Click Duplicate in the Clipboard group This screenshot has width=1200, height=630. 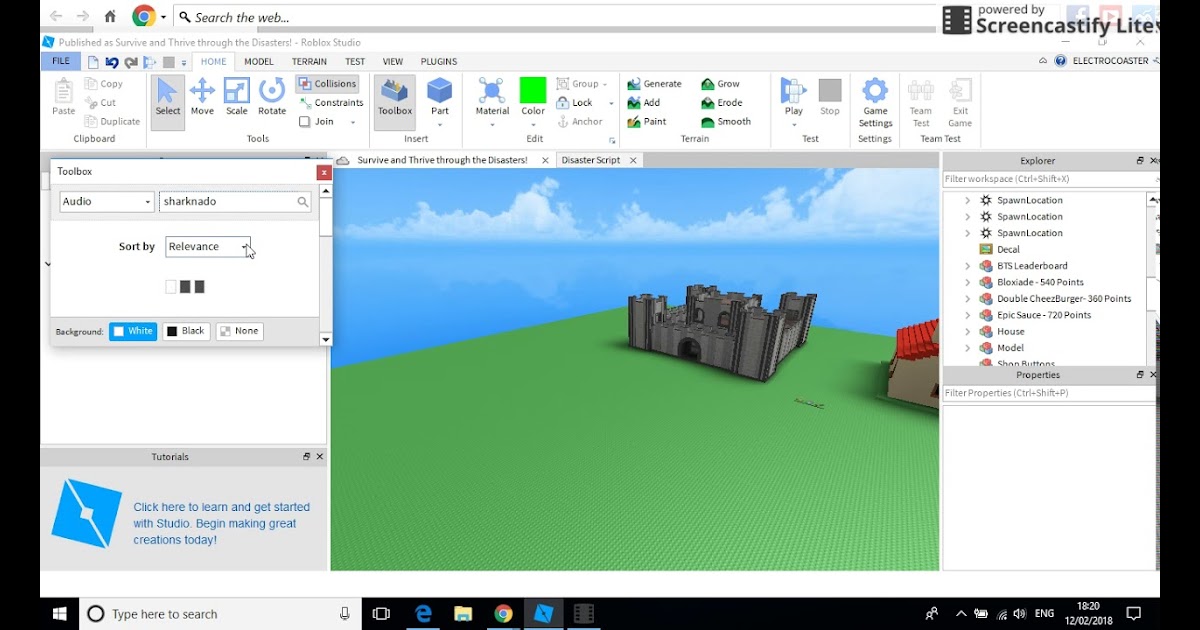click(x=113, y=122)
